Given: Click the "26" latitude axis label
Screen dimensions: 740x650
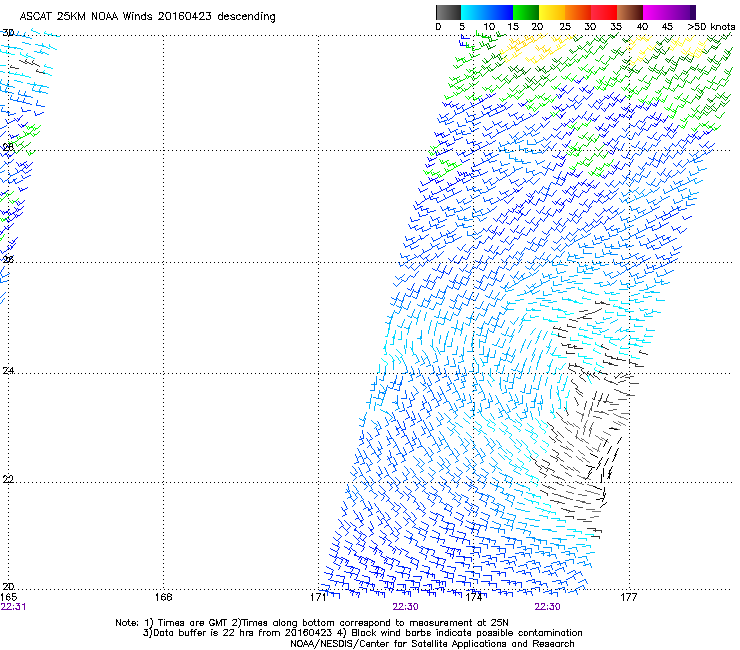Looking at the screenshot, I should coord(8,260).
